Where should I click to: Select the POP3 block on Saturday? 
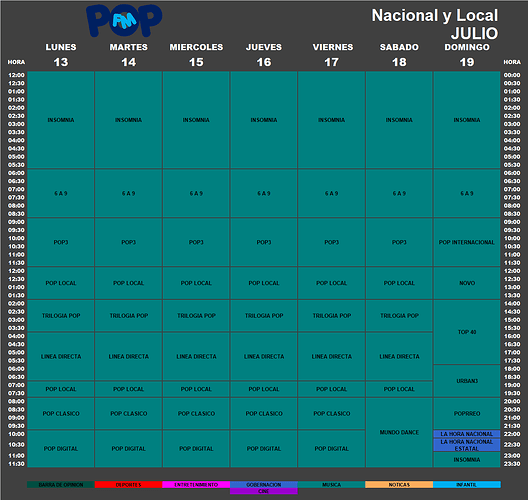pyautogui.click(x=399, y=242)
